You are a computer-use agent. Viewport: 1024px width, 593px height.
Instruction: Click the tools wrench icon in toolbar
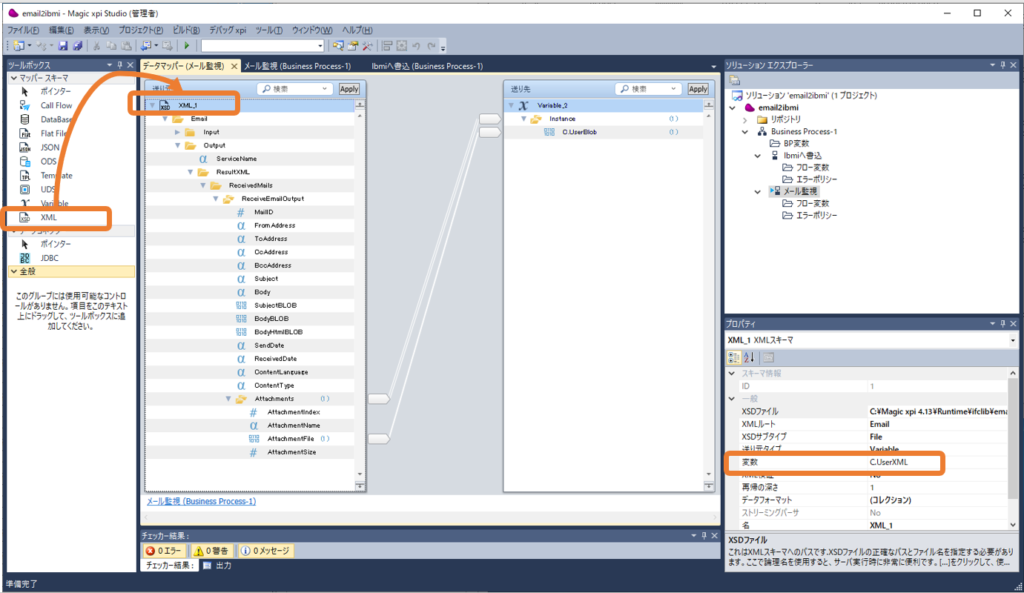click(x=368, y=46)
